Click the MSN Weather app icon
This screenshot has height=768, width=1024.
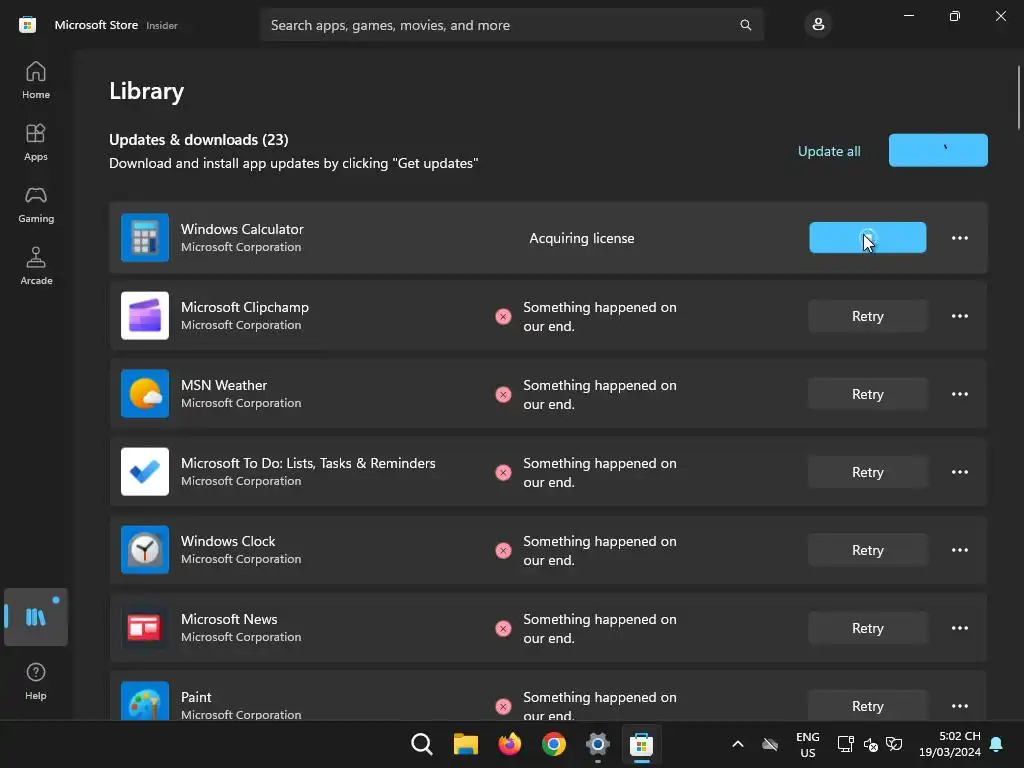(145, 394)
